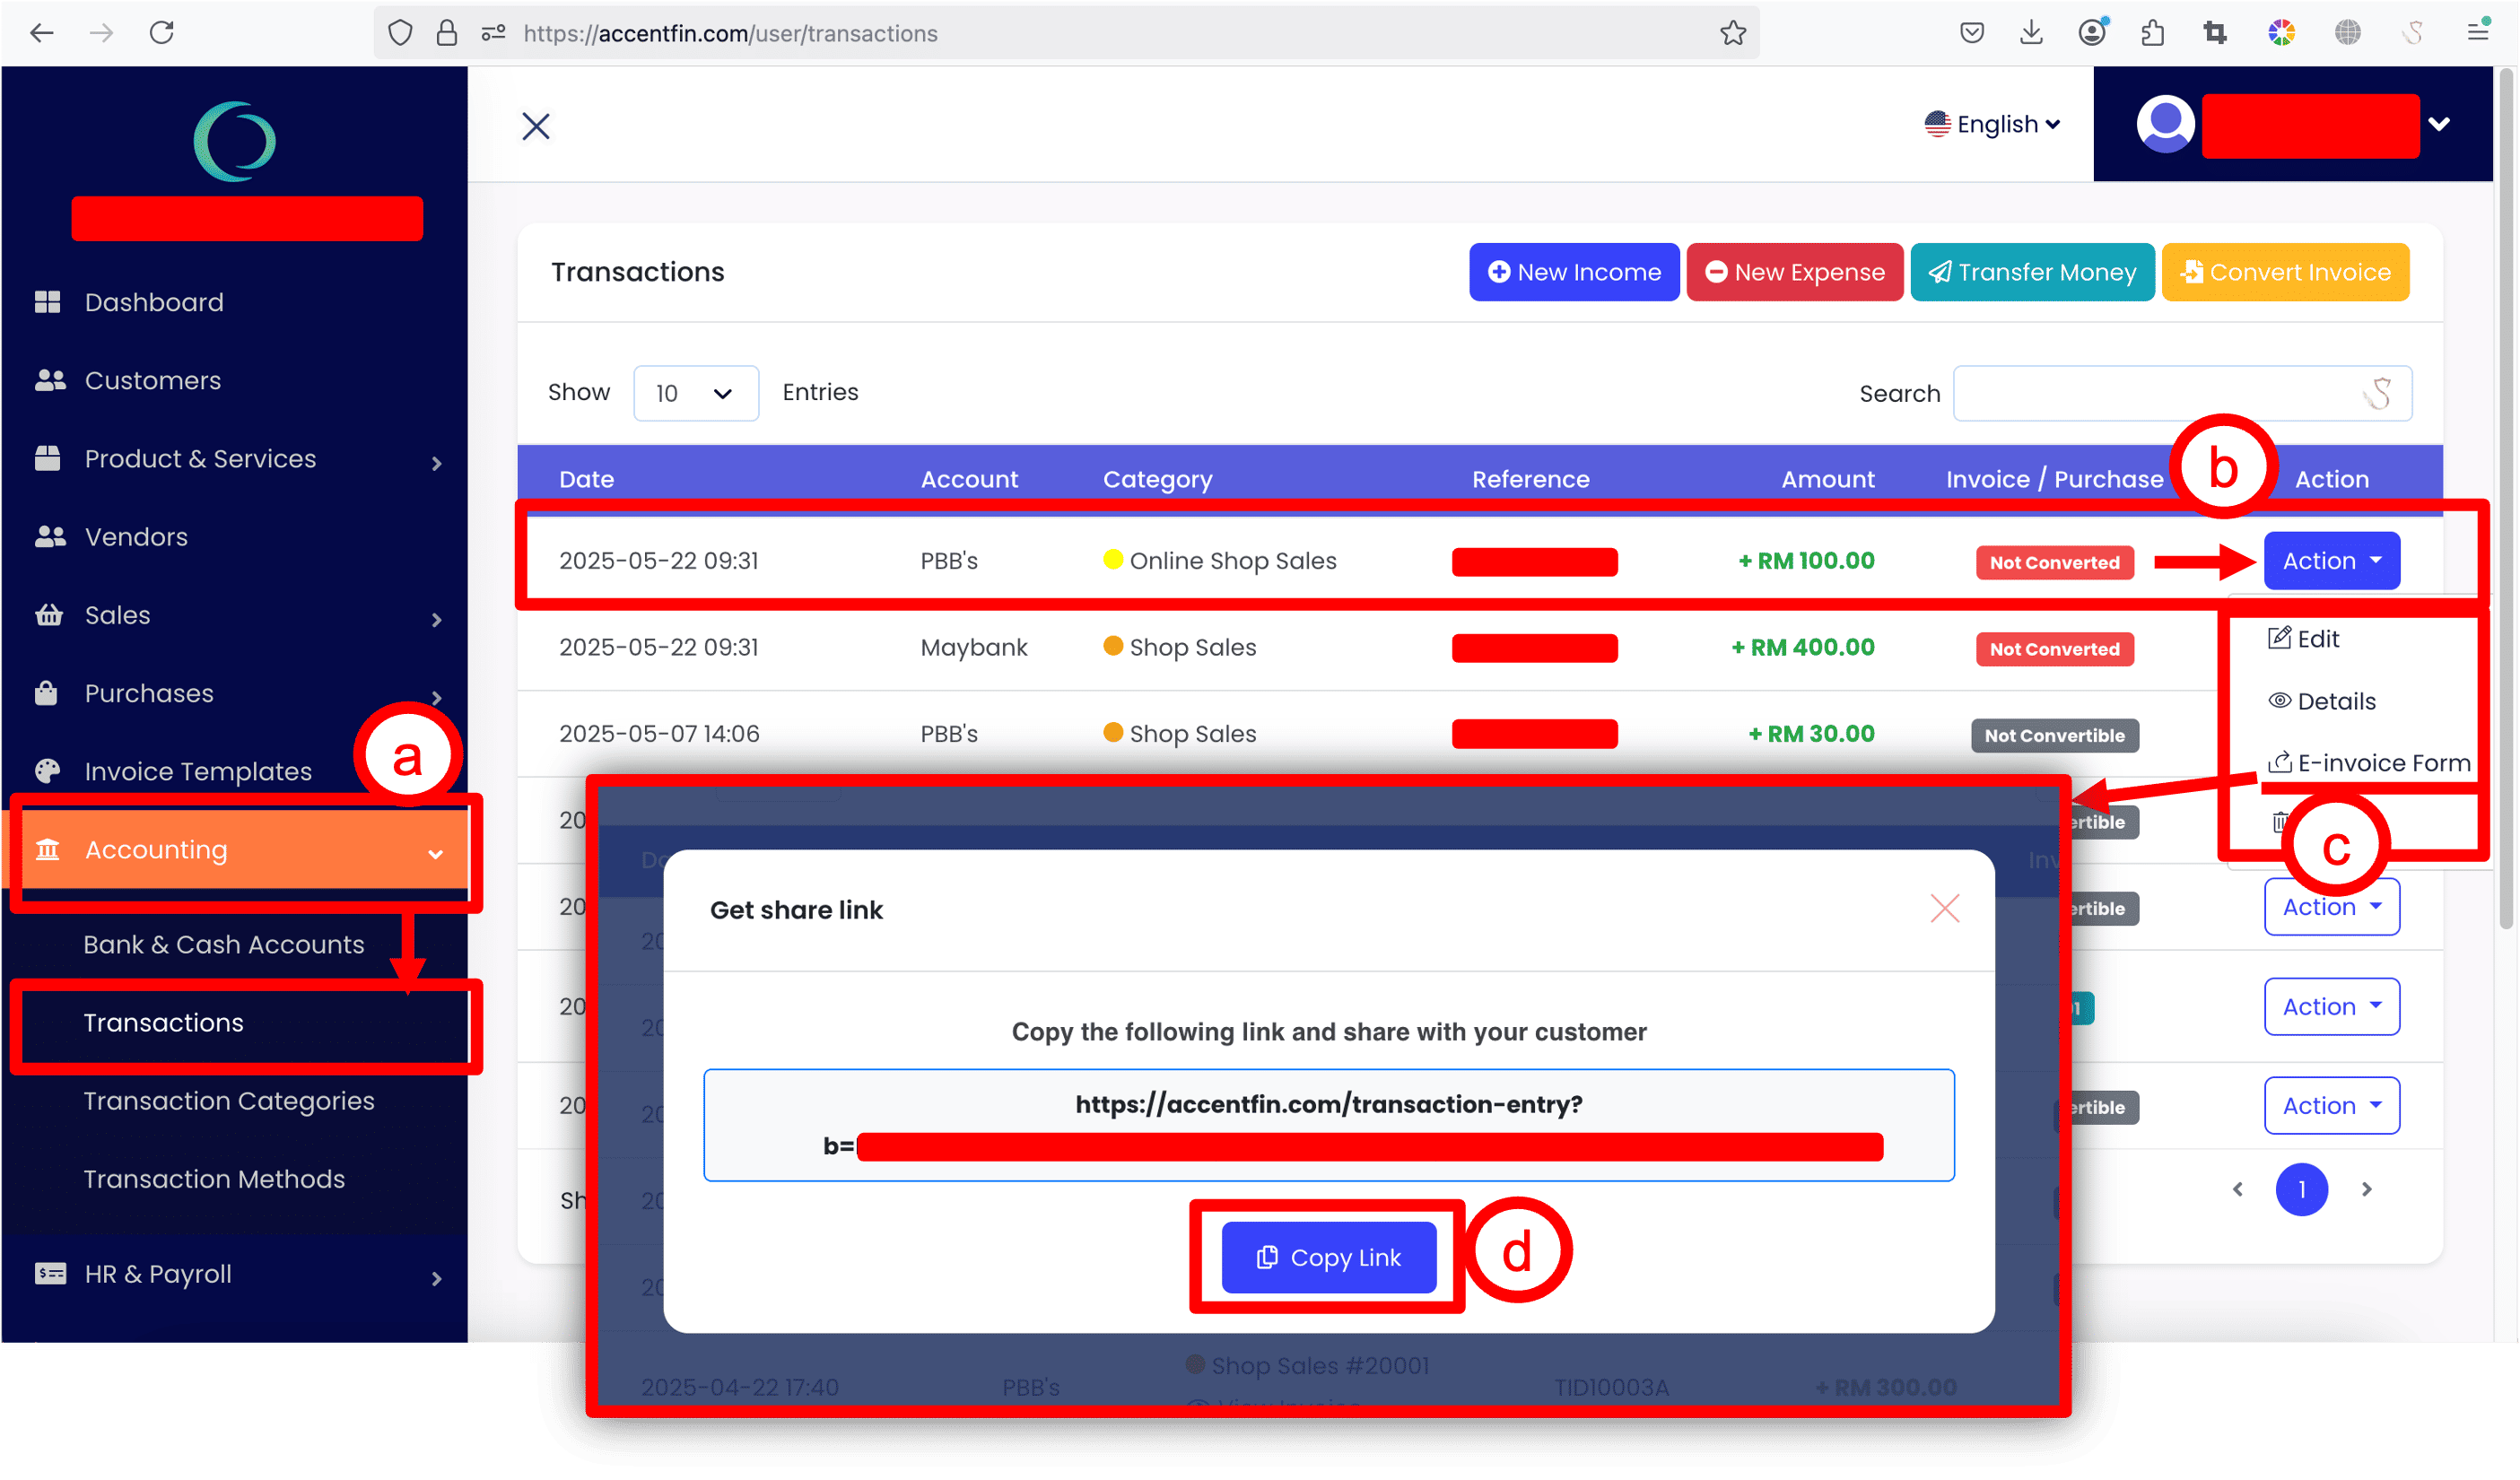Close the Get share link dialog
This screenshot has height=1480, width=2520.
pyautogui.click(x=1944, y=908)
